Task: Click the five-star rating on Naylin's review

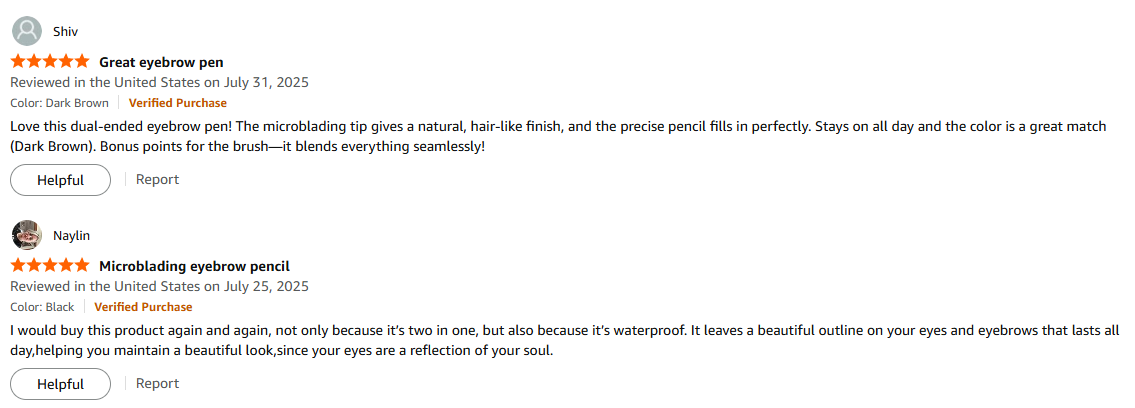Action: pyautogui.click(x=50, y=266)
